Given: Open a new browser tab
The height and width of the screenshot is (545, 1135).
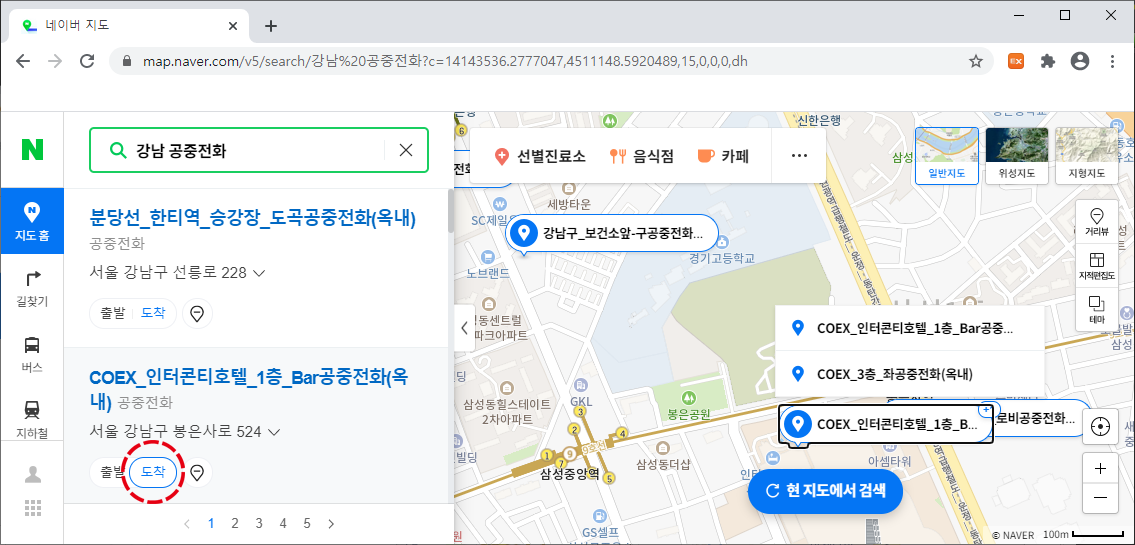Looking at the screenshot, I should 271,26.
